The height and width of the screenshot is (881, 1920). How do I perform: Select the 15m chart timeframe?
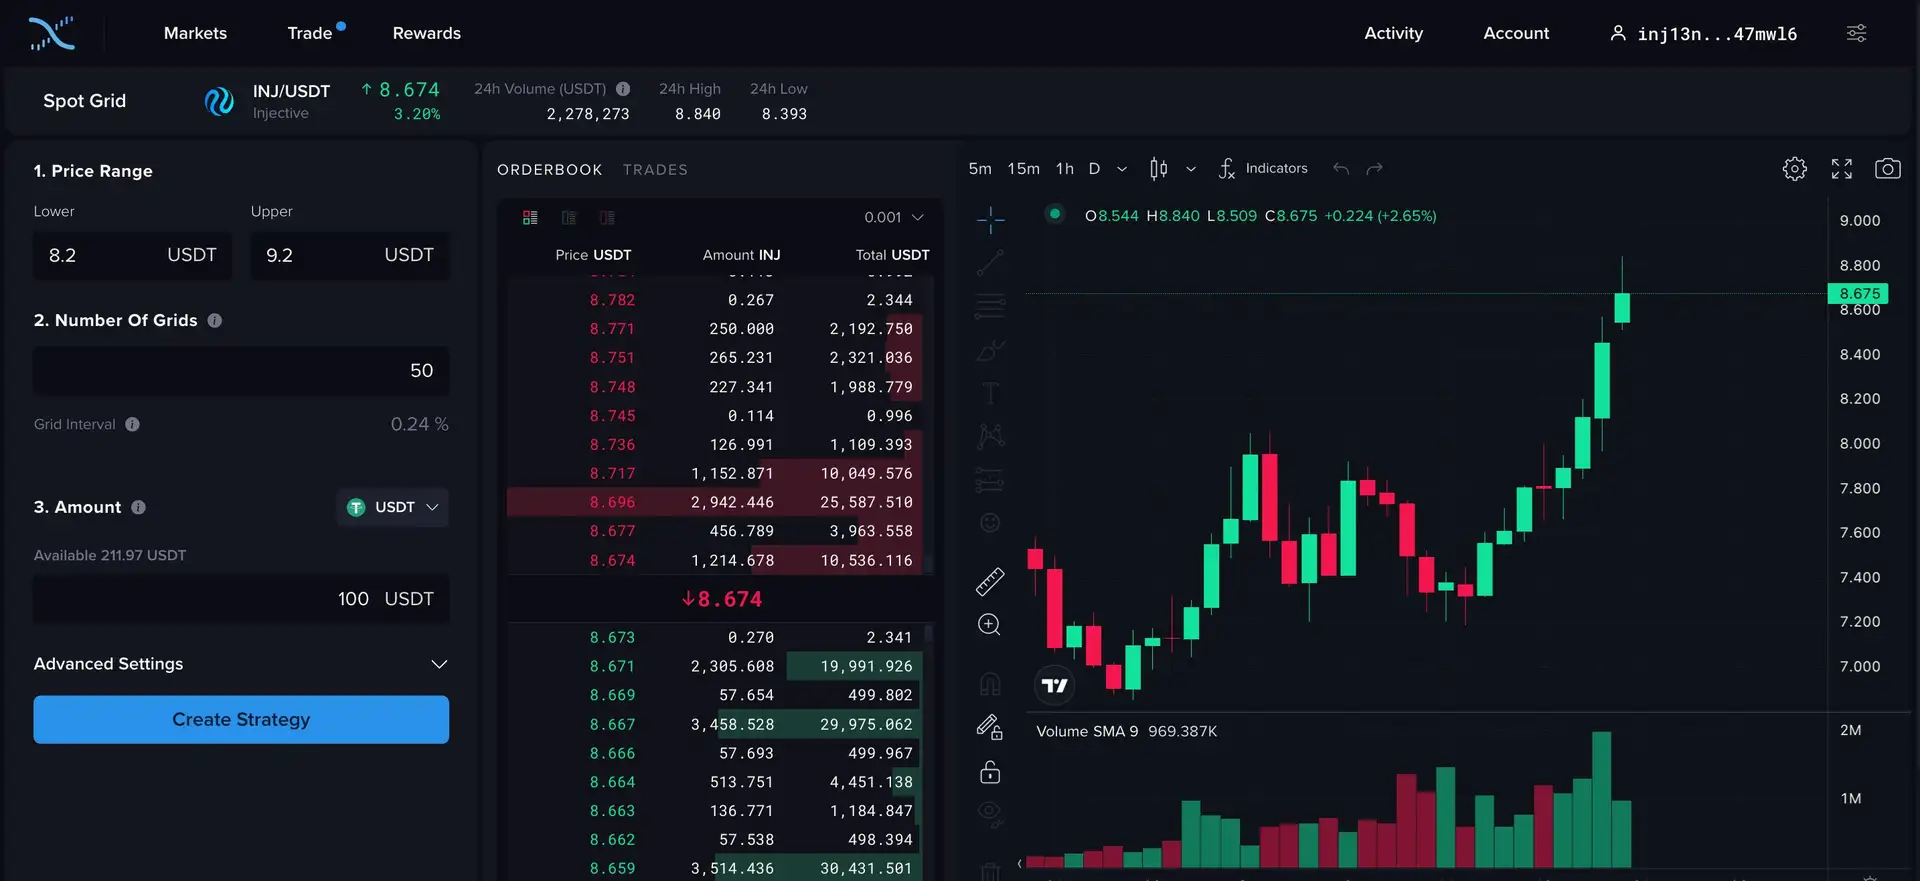click(x=1023, y=169)
